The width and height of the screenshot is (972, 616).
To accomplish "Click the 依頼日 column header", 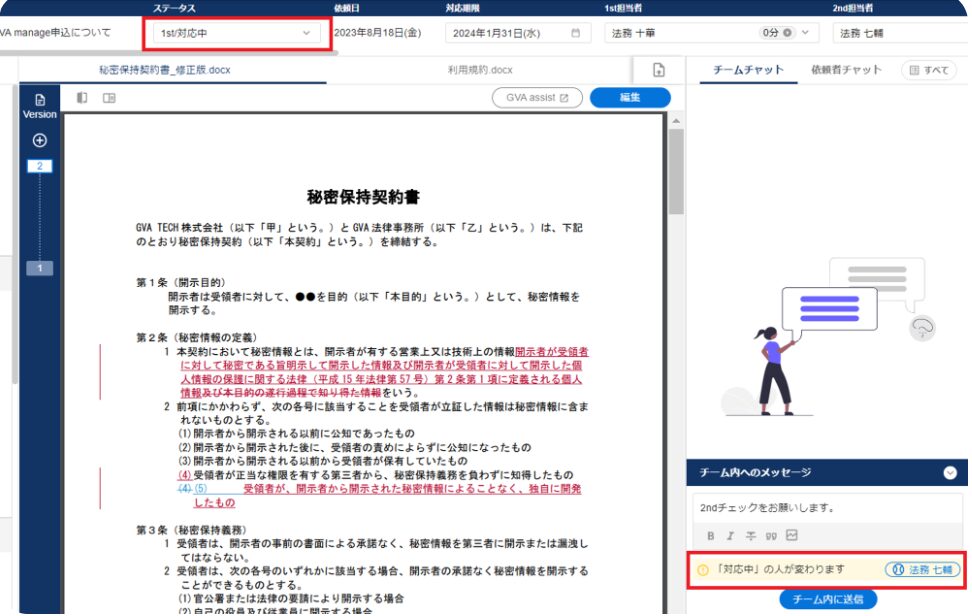I will [x=347, y=8].
